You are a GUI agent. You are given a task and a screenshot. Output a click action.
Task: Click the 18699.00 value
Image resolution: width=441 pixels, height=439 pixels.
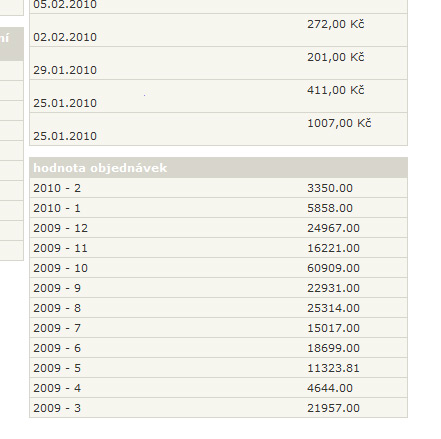[x=333, y=348]
